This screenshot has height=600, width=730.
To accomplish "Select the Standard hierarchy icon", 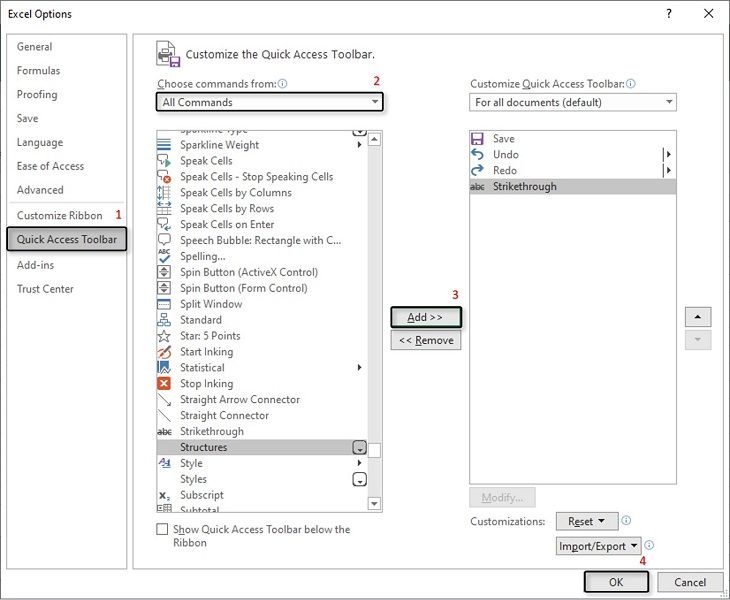I will tap(164, 320).
